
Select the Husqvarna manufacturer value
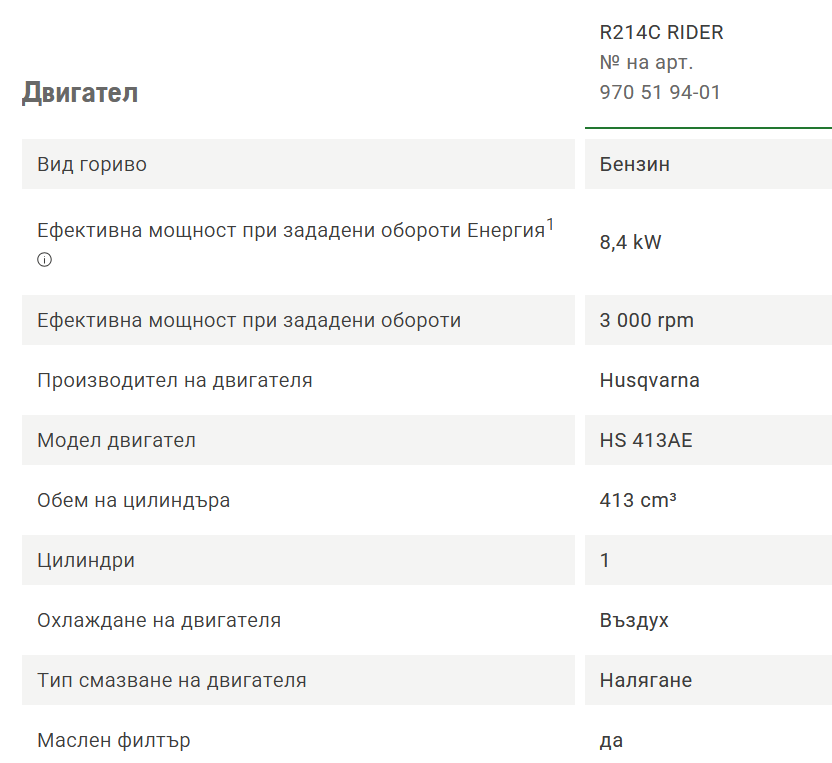click(x=649, y=380)
